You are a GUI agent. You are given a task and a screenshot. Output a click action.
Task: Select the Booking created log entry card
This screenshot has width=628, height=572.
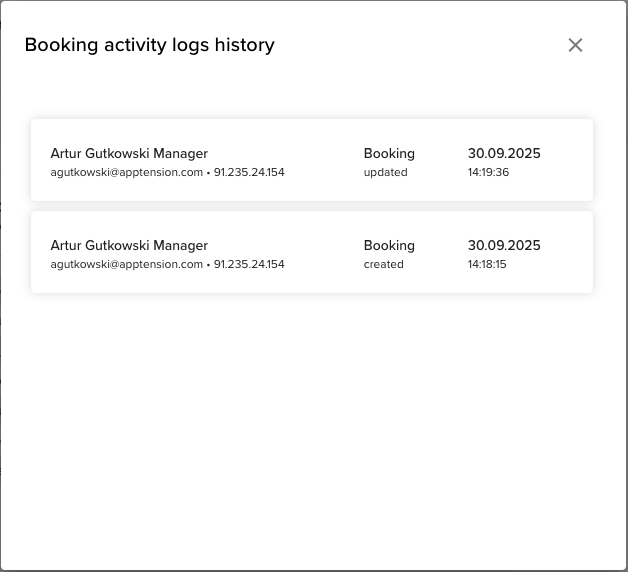point(311,253)
